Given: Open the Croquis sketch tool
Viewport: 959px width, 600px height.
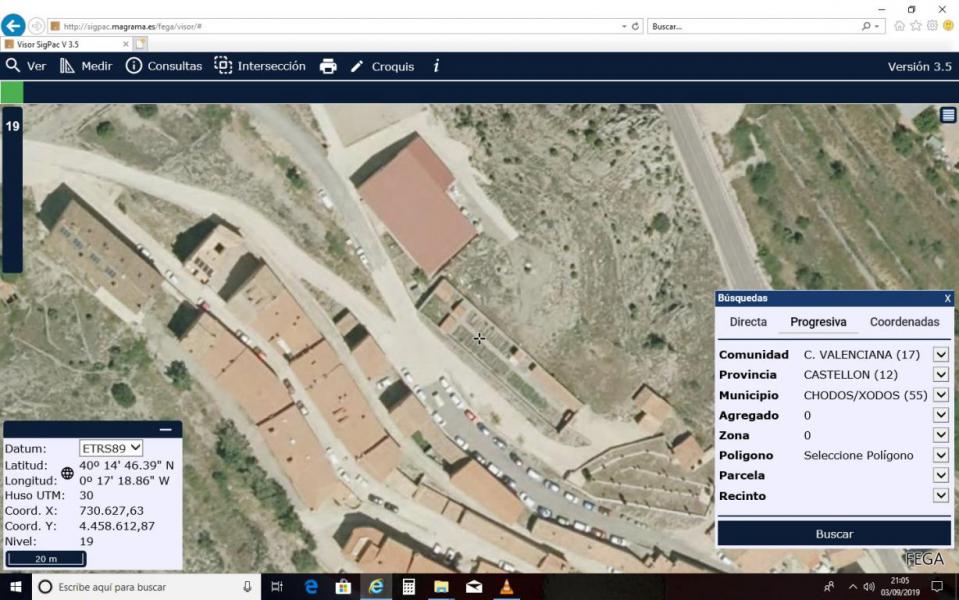Looking at the screenshot, I should pos(382,66).
